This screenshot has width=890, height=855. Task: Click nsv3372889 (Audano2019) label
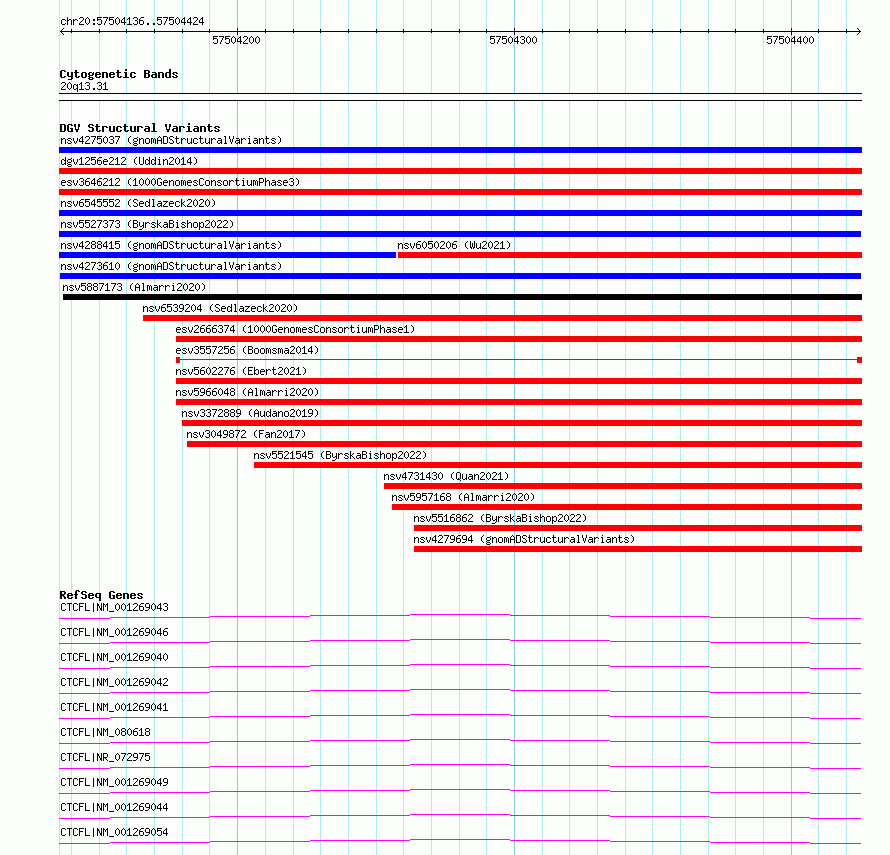[x=250, y=413]
